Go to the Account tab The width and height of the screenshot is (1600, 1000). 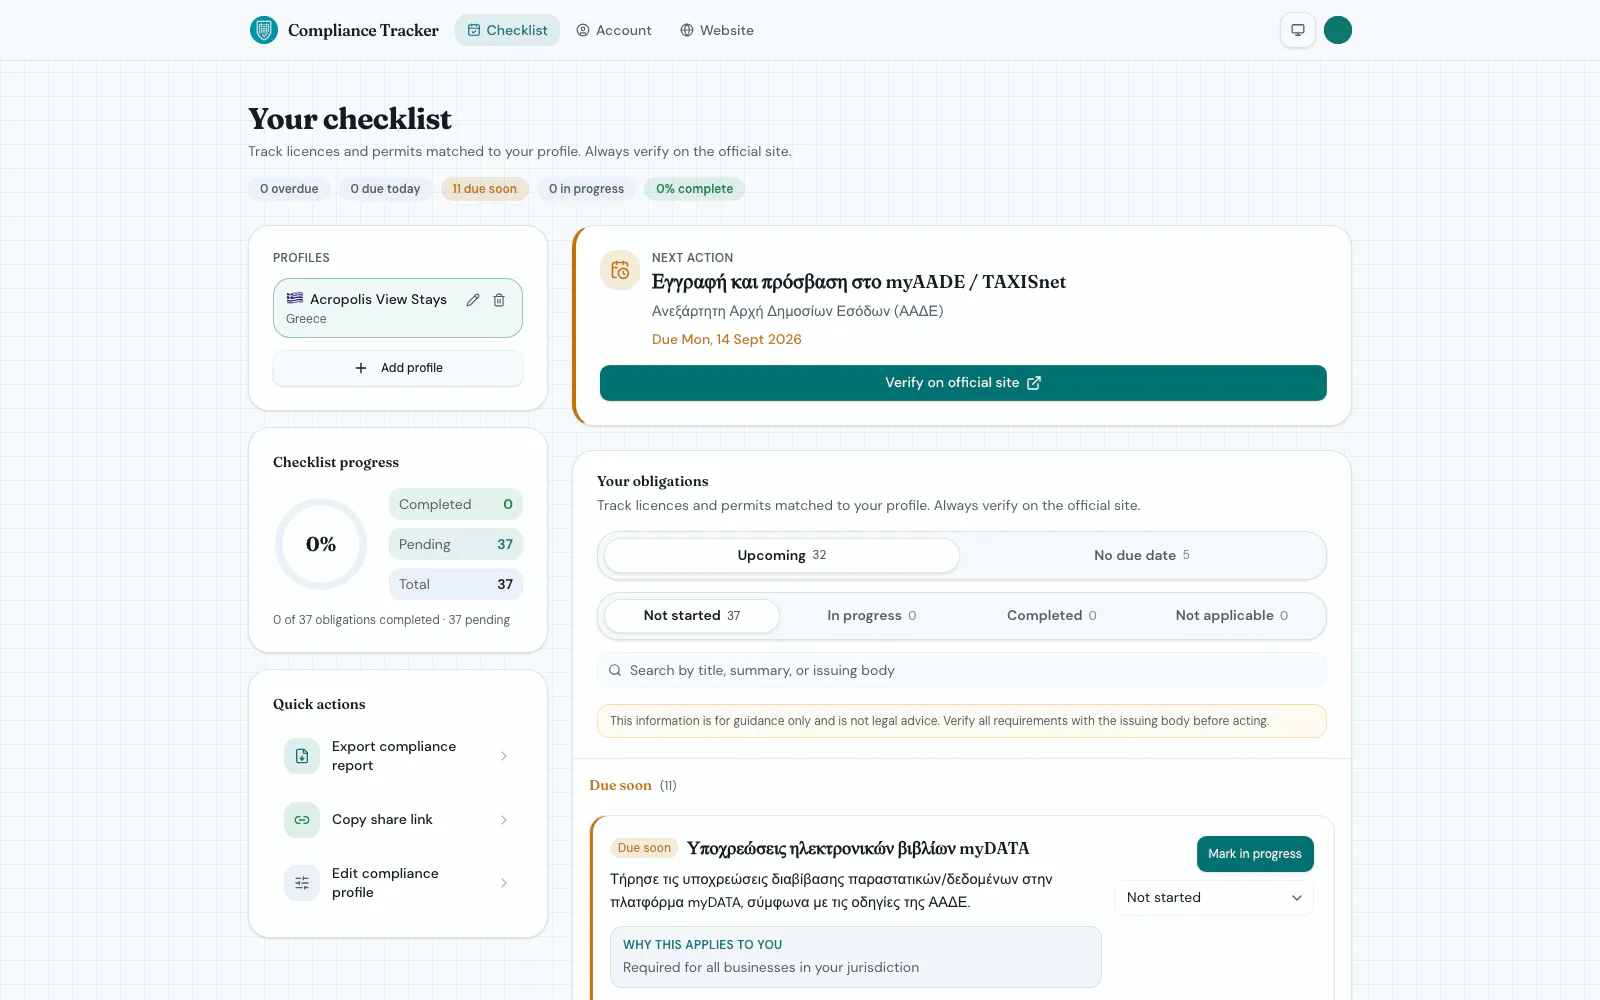coord(614,30)
